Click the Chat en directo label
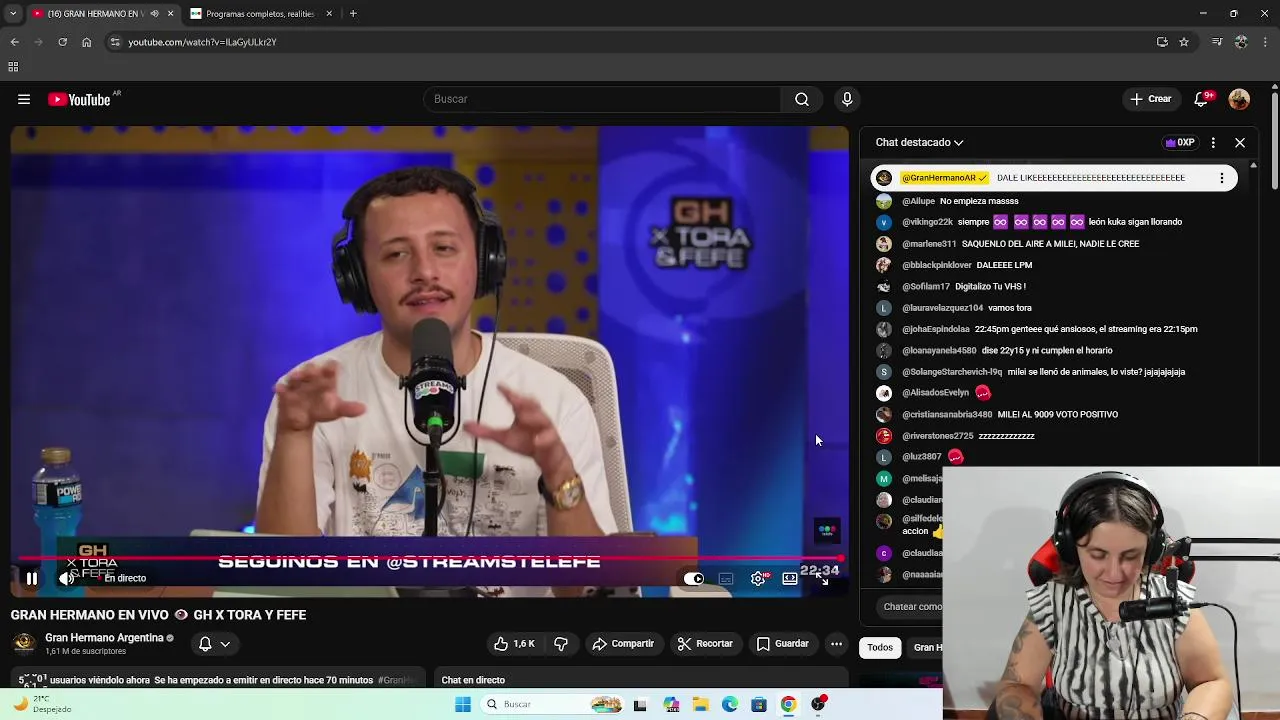This screenshot has height=720, width=1280. click(x=473, y=680)
